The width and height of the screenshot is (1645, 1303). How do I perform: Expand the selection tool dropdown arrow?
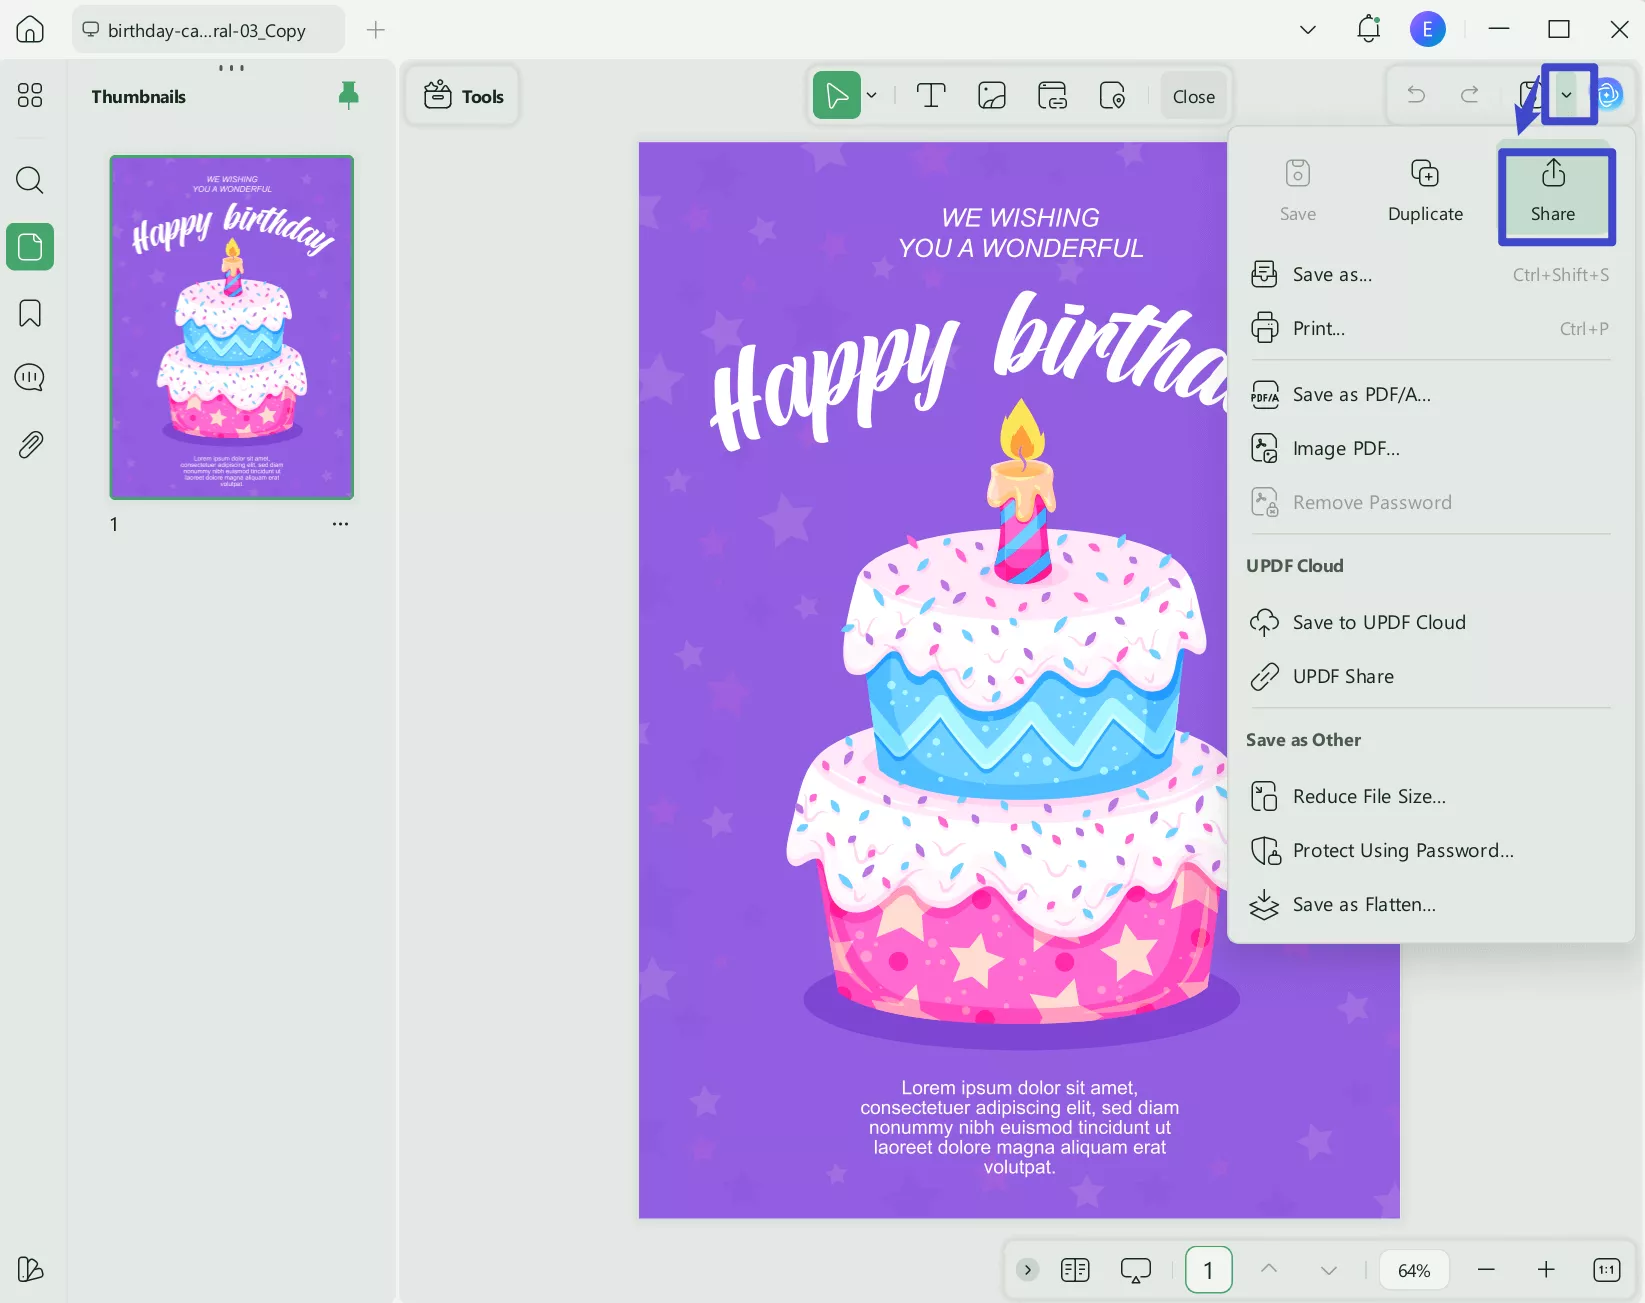pos(871,95)
